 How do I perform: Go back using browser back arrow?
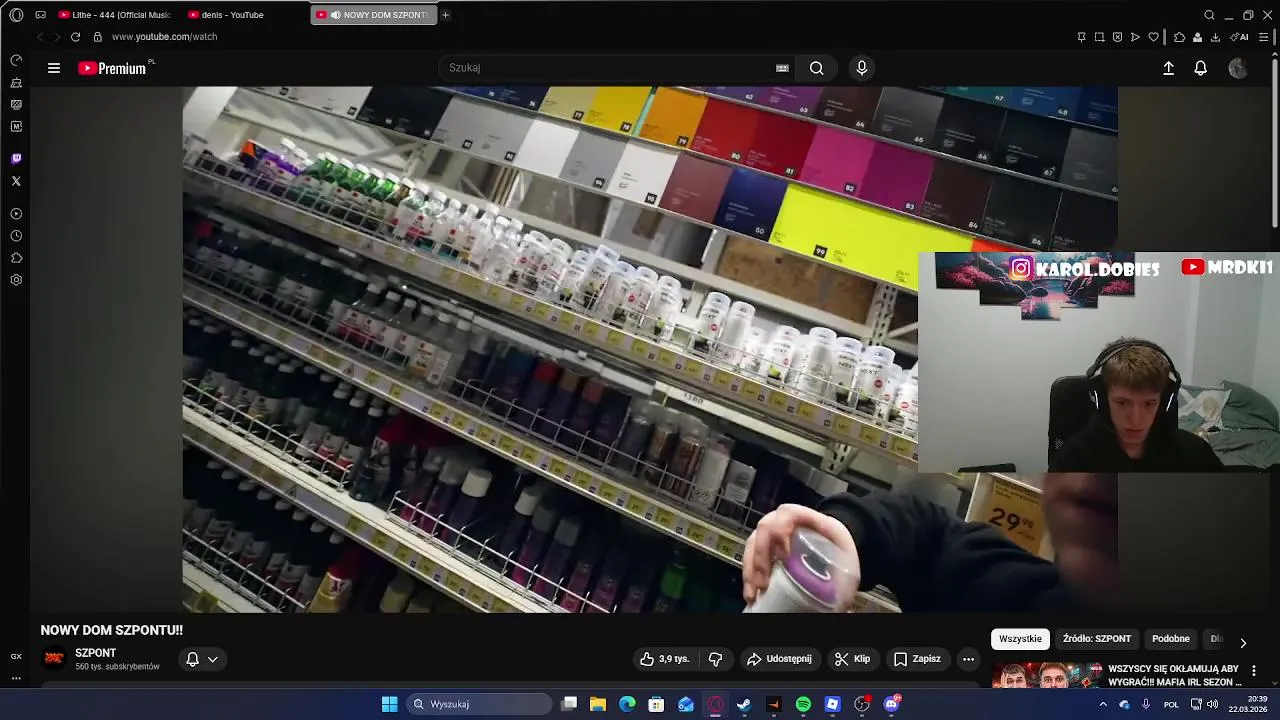(x=40, y=37)
